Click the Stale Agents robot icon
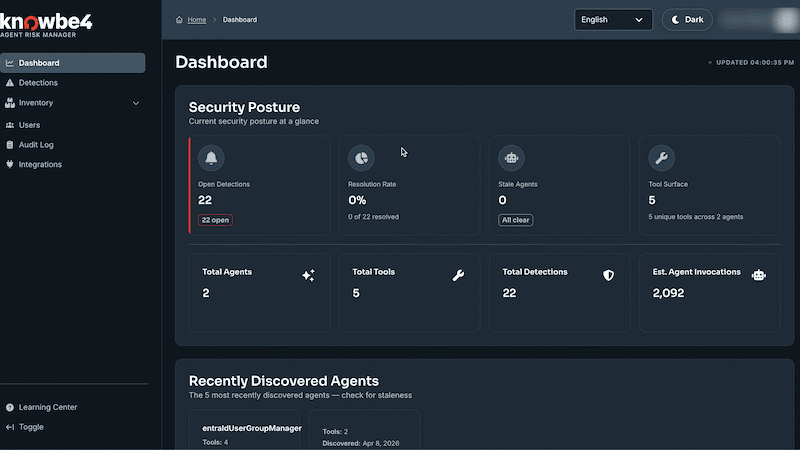 point(511,158)
